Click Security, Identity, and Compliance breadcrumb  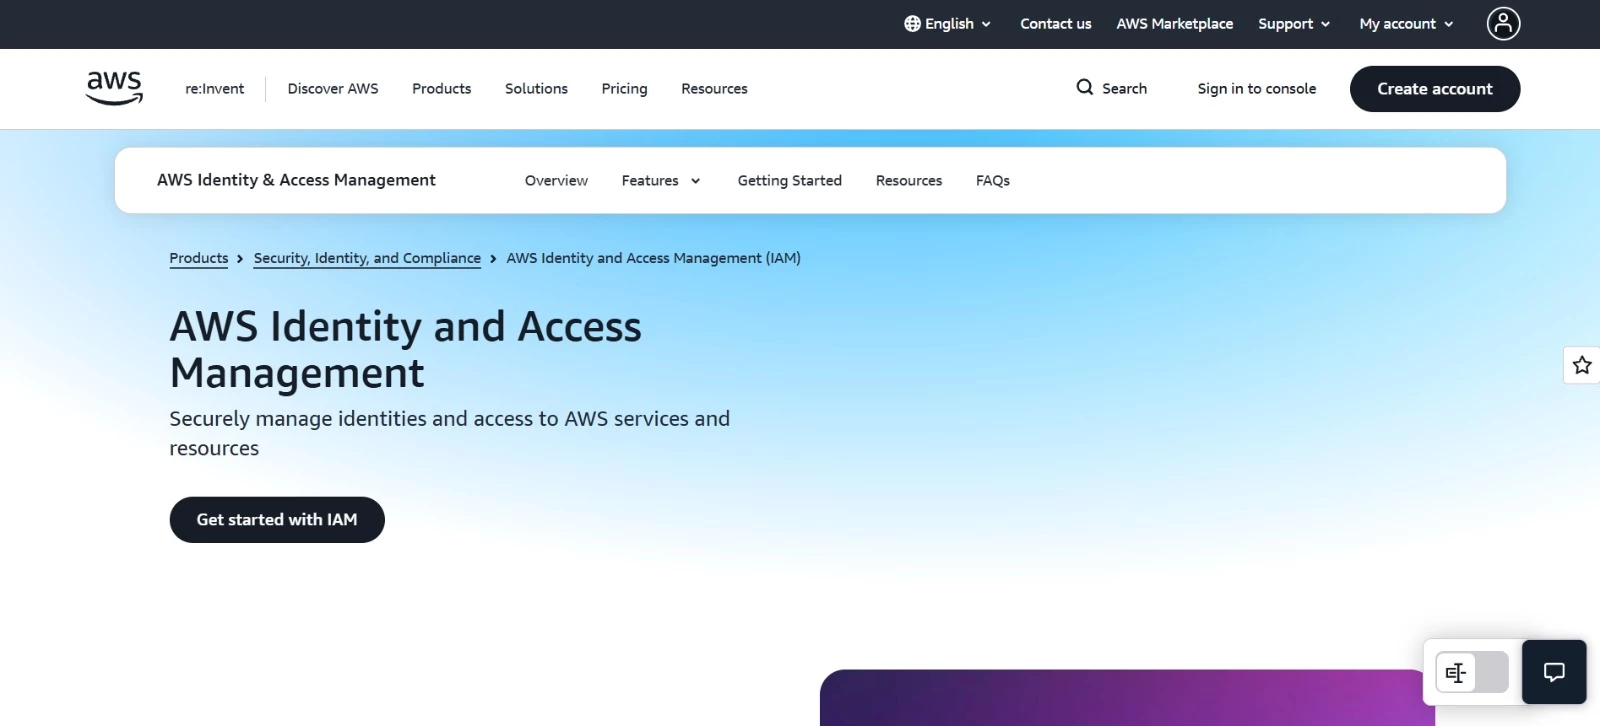pyautogui.click(x=367, y=258)
